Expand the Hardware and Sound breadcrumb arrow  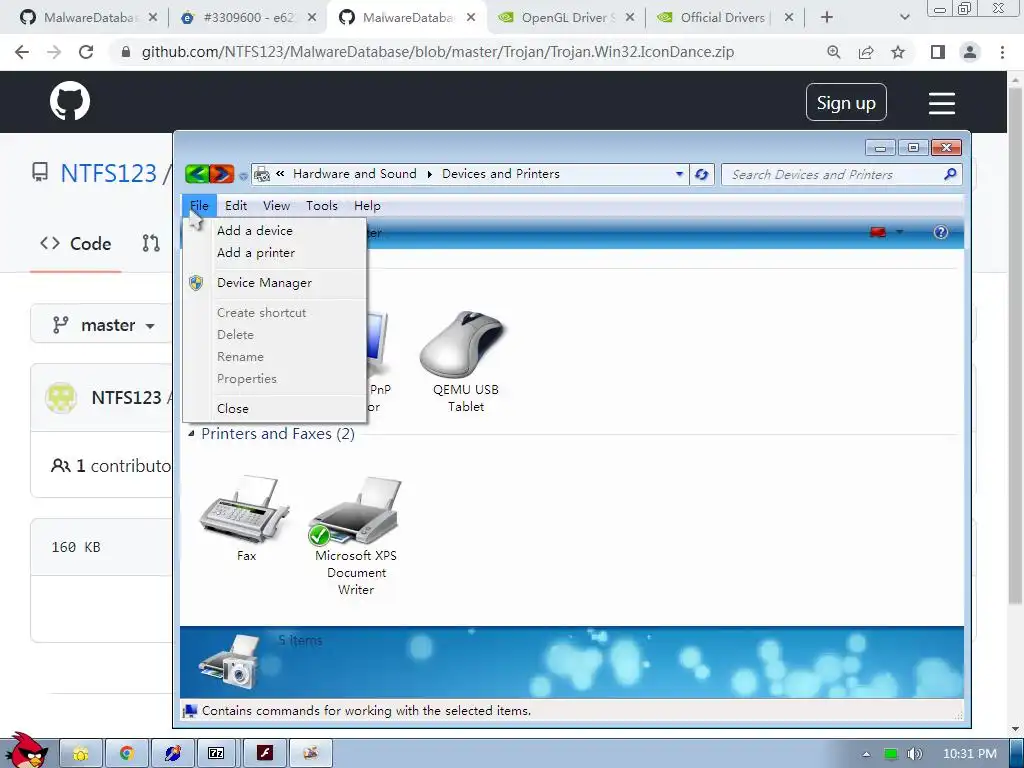430,174
